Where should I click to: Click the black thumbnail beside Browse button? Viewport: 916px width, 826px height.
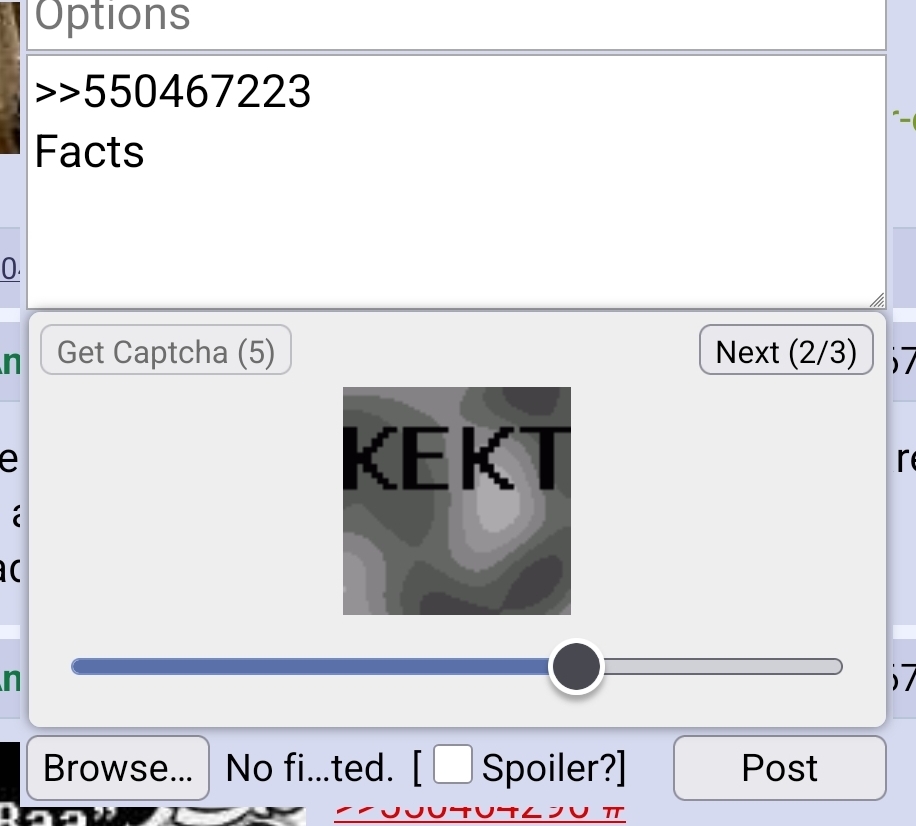(x=10, y=772)
